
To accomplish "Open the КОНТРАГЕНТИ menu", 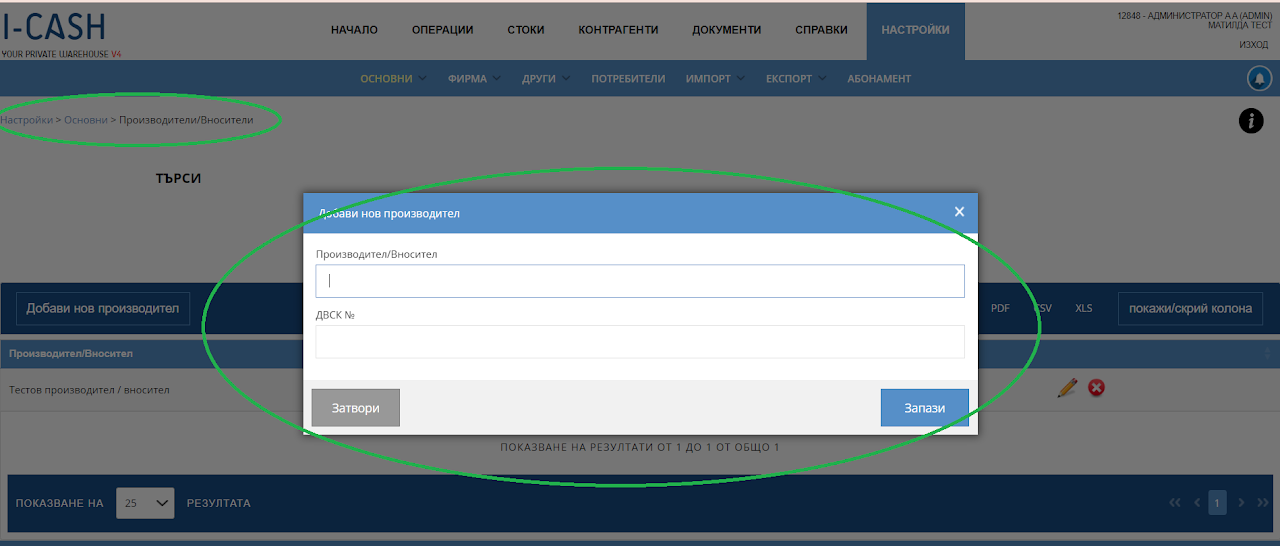I will 618,30.
